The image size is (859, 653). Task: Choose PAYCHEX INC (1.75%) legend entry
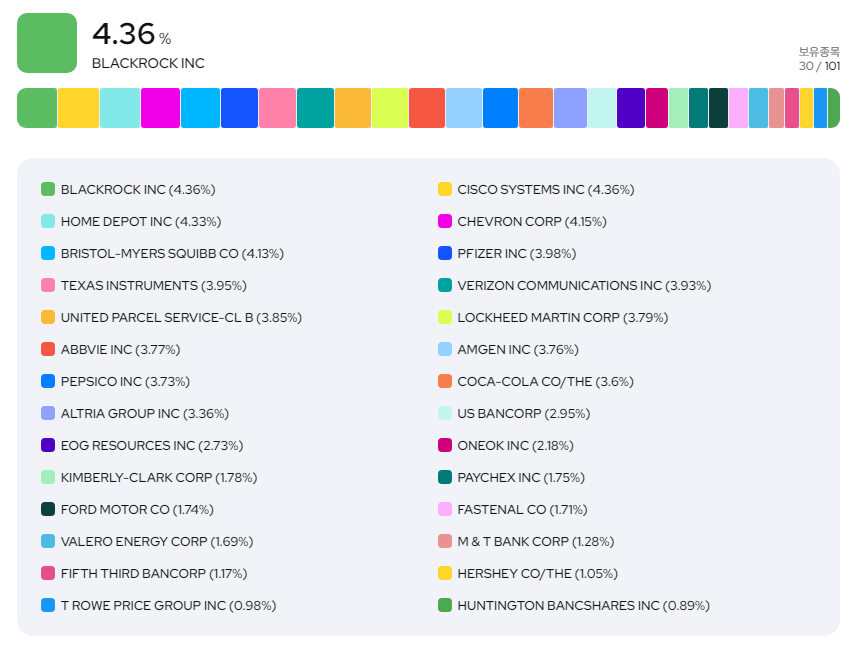pyautogui.click(x=512, y=478)
